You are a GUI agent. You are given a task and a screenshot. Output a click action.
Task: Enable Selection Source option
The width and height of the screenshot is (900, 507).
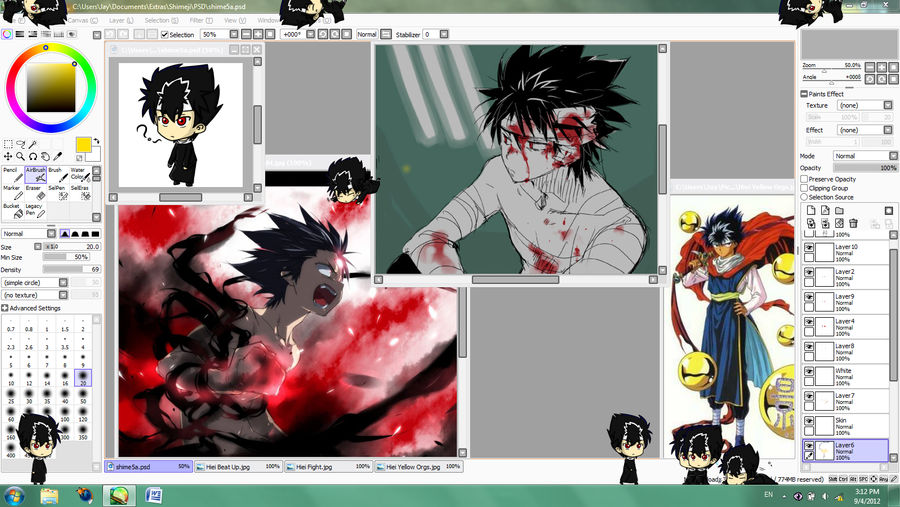804,197
